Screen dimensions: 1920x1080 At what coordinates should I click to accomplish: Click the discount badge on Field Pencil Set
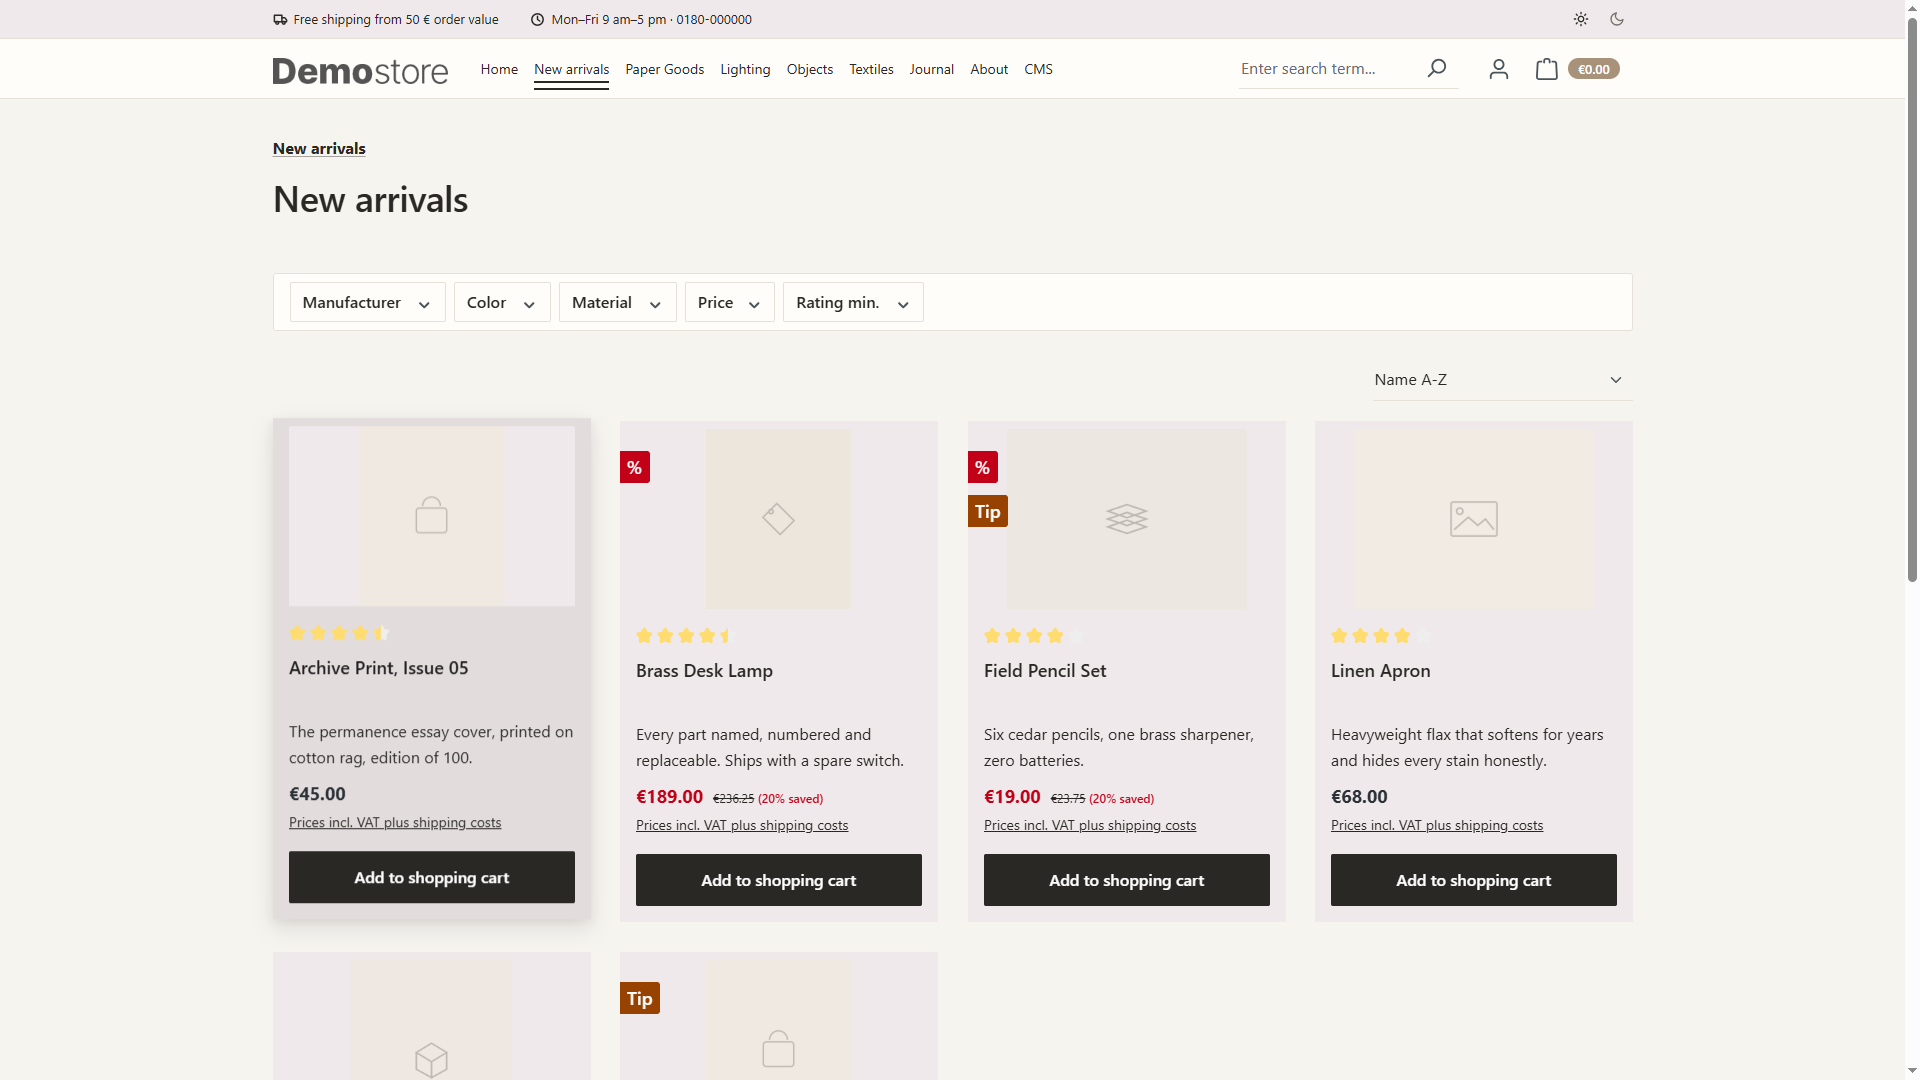point(983,467)
